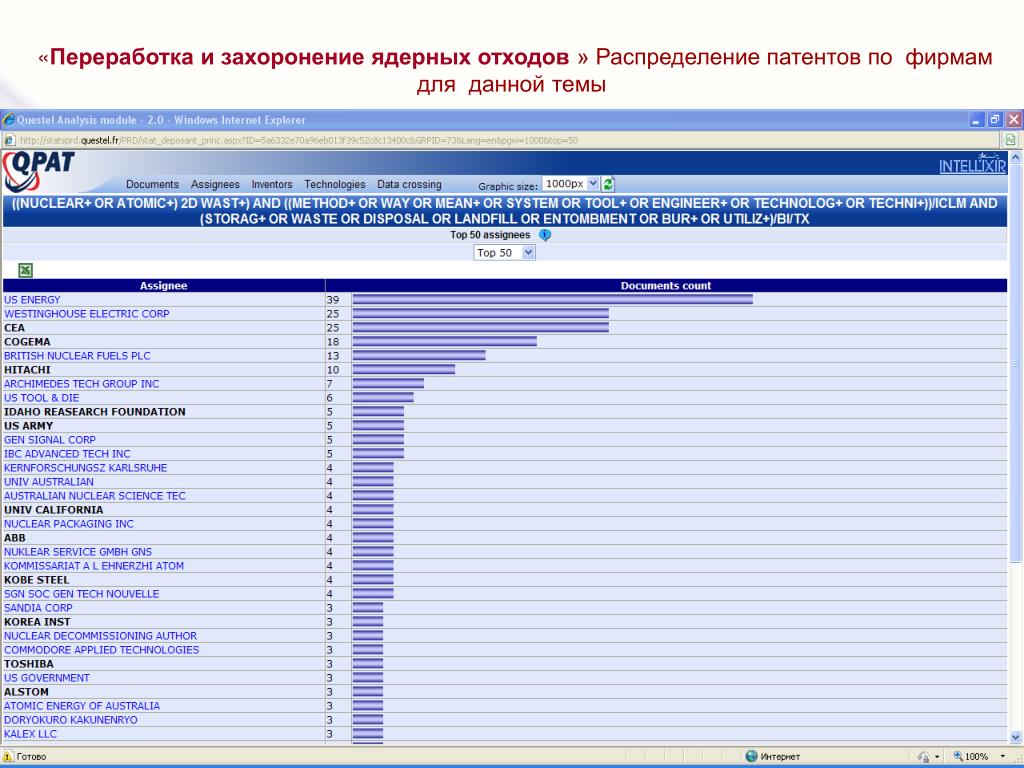Click the Documents count column header
Viewport: 1024px width, 768px height.
tap(666, 285)
